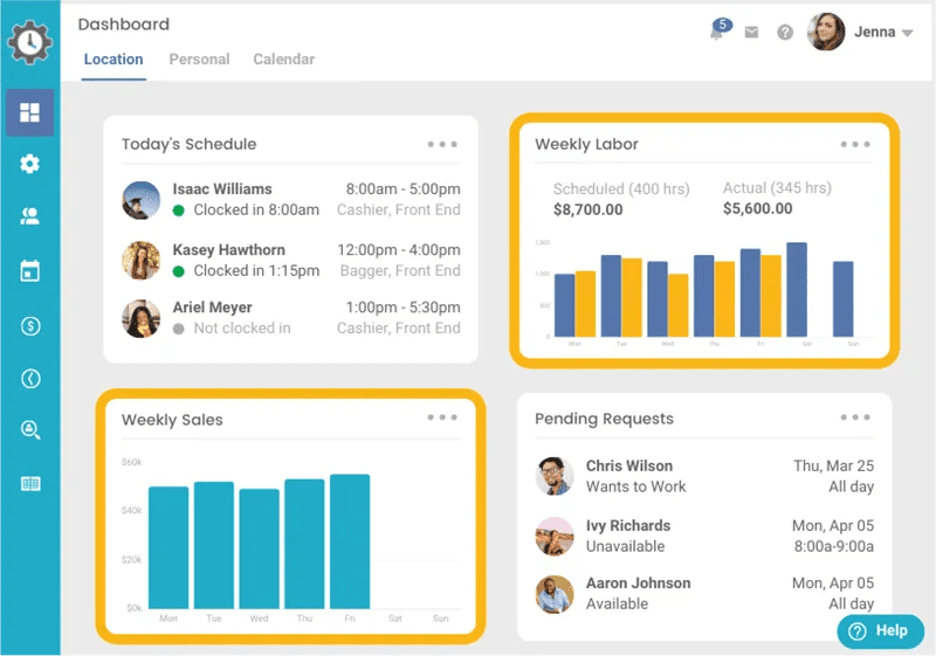Open the Pending Requests options menu

click(x=855, y=418)
